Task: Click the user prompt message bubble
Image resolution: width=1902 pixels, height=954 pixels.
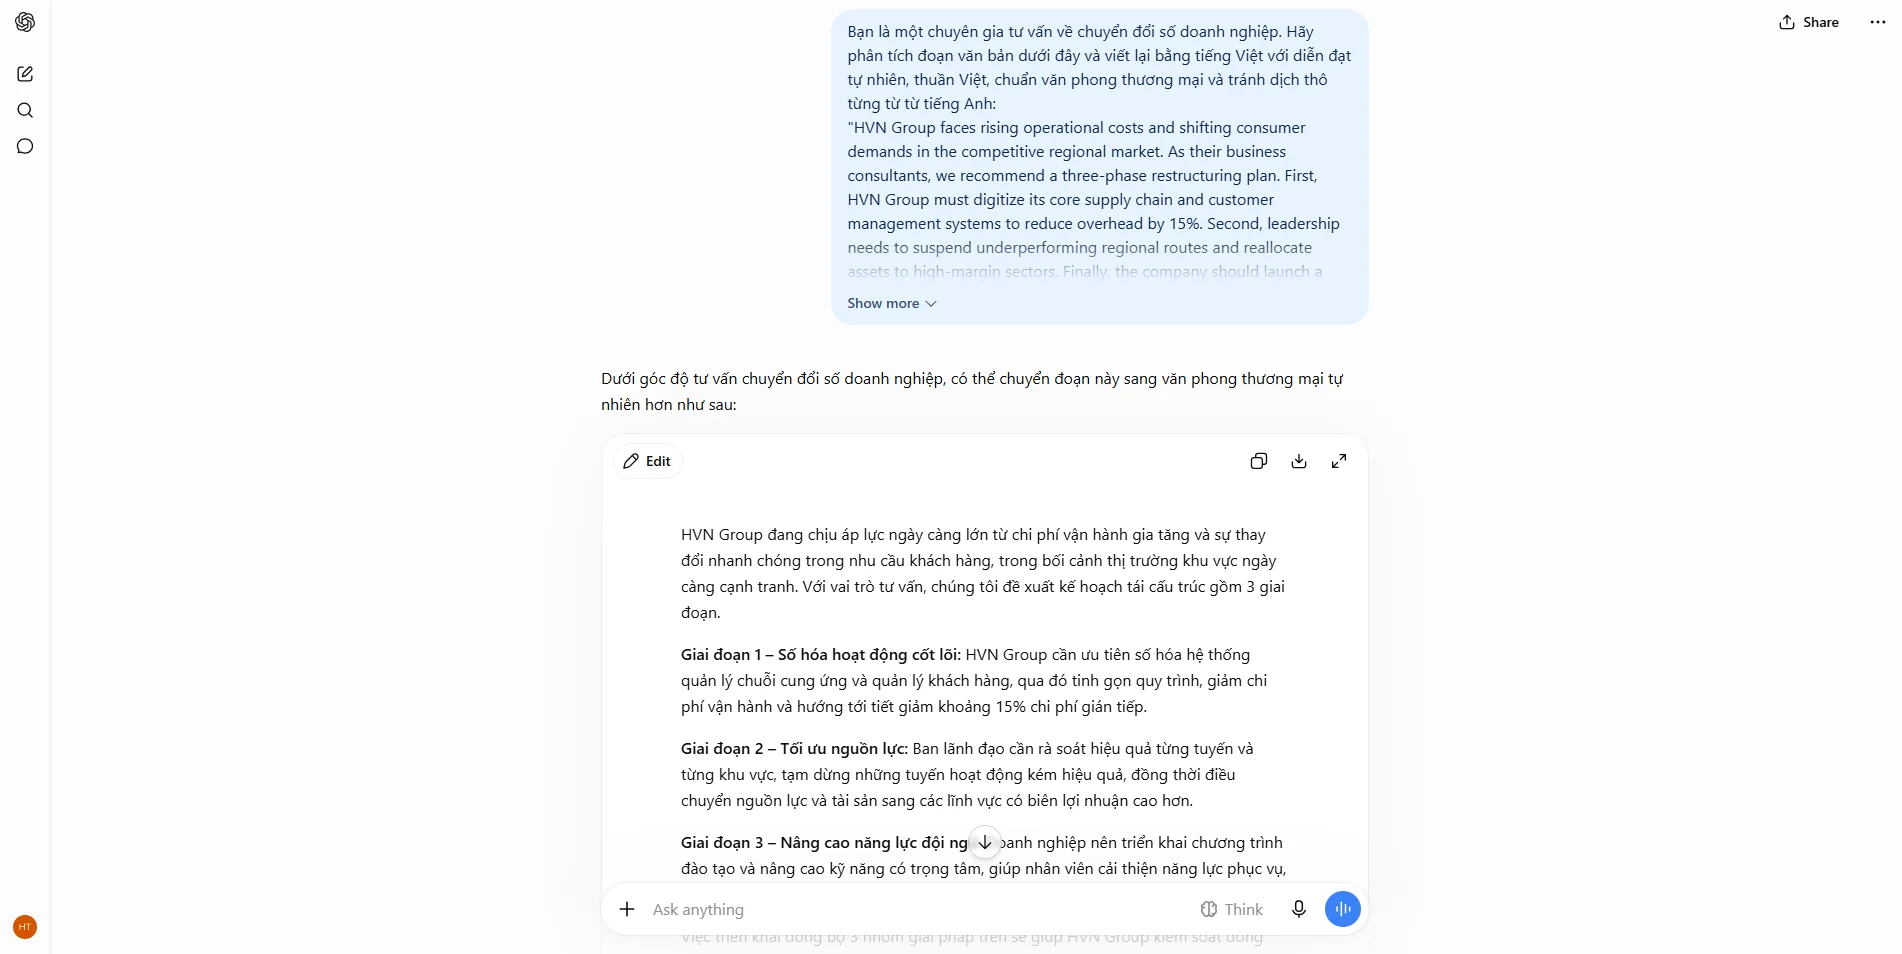Action: 1099,167
